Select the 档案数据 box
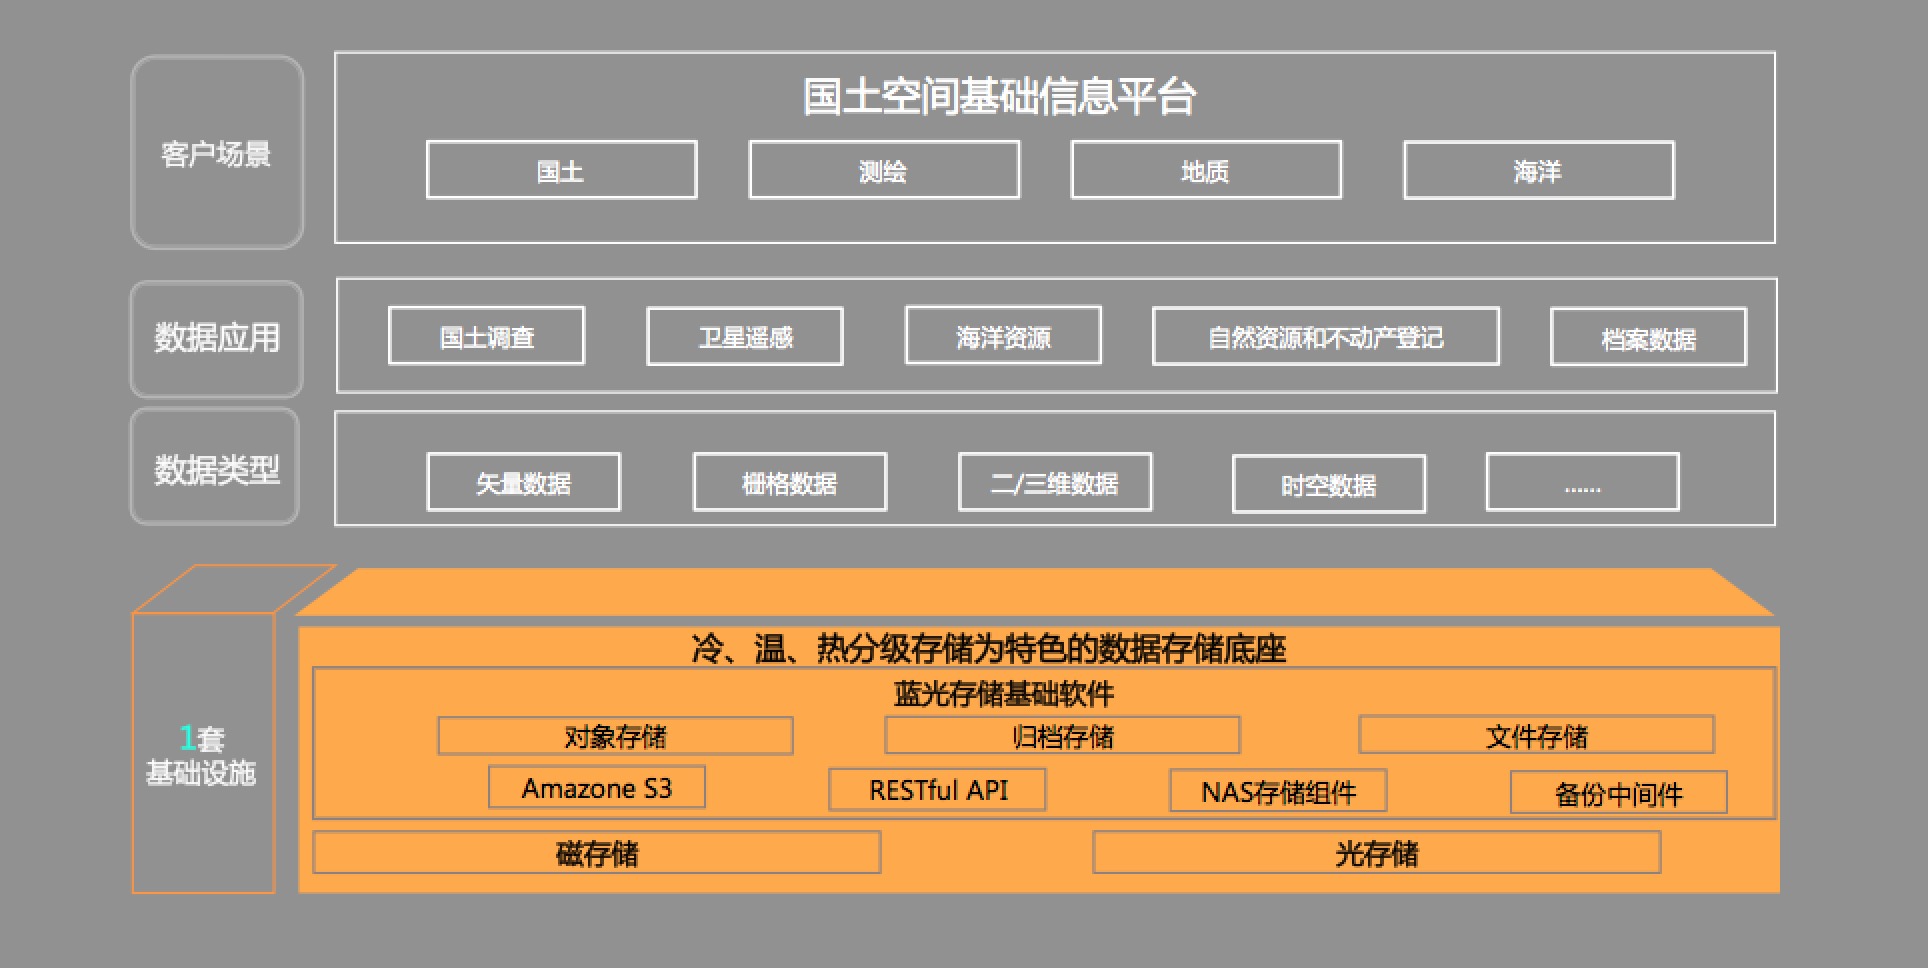 click(x=1648, y=337)
